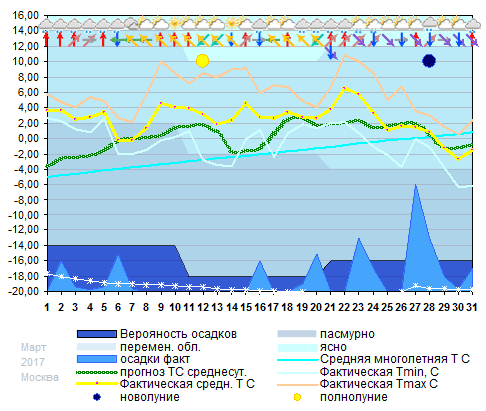
Task: Click the yellow full moon icon on chart
Action: point(202,61)
